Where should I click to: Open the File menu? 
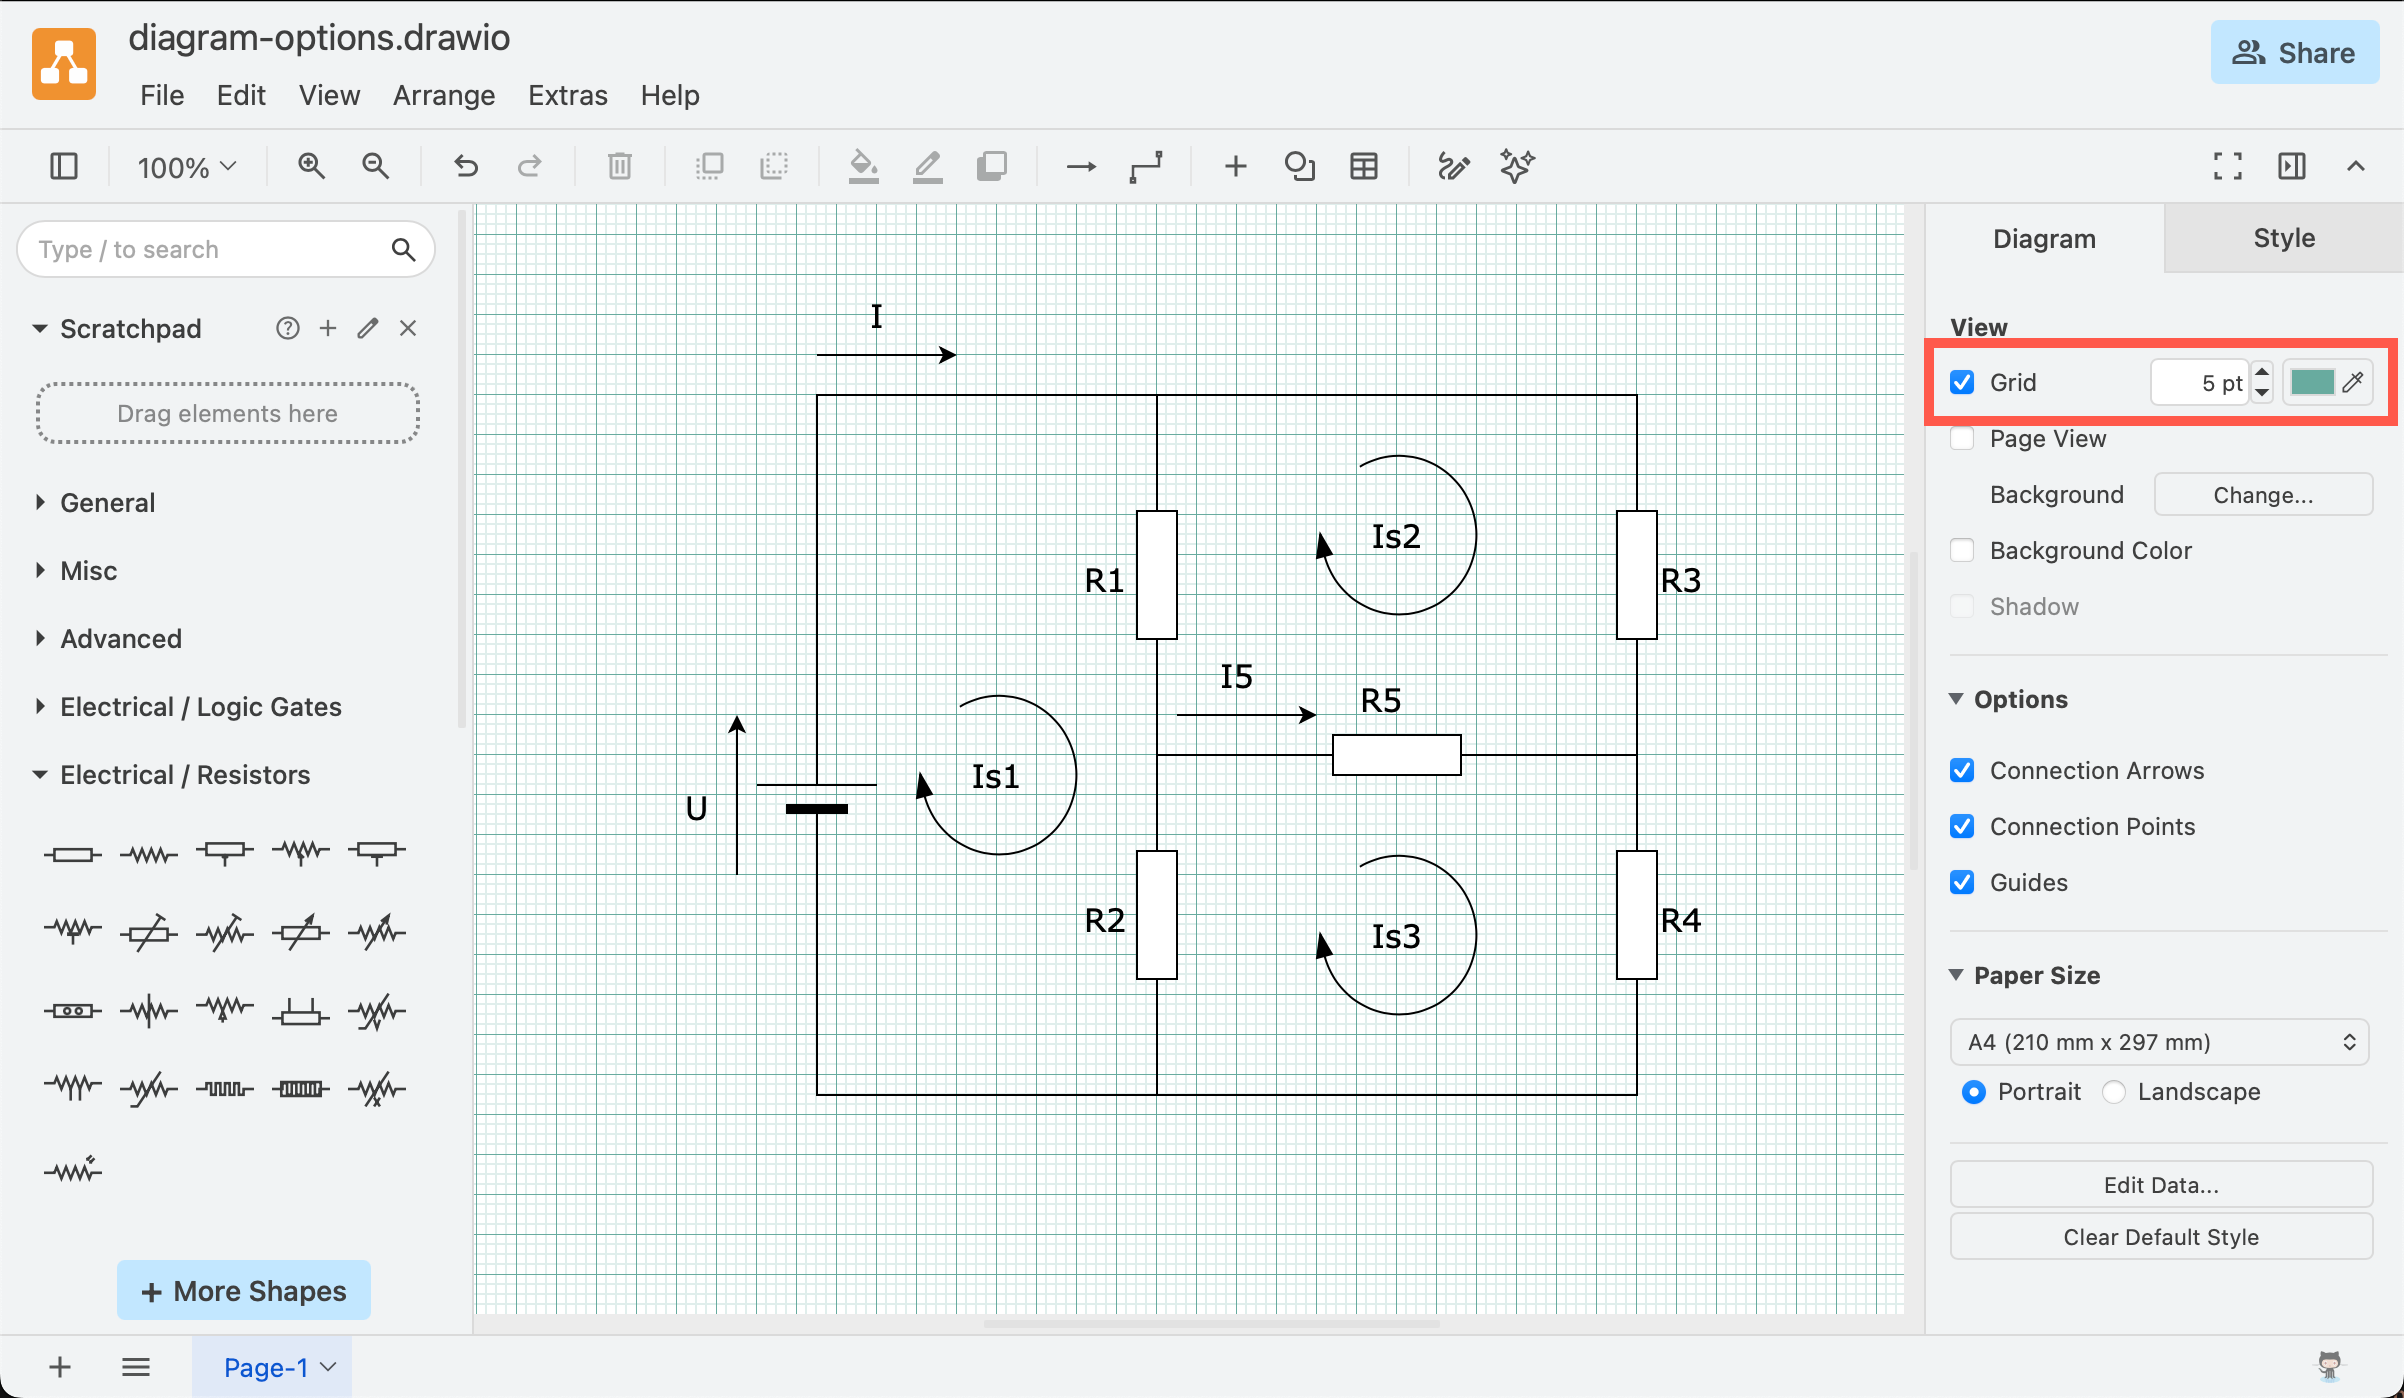pyautogui.click(x=162, y=95)
